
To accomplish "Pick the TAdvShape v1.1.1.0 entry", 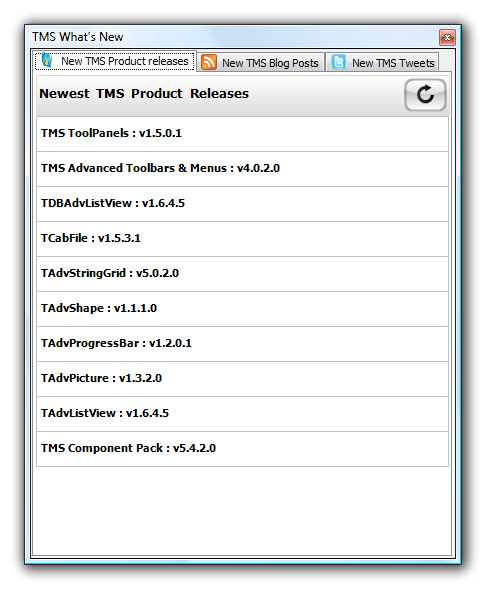I will (242, 309).
